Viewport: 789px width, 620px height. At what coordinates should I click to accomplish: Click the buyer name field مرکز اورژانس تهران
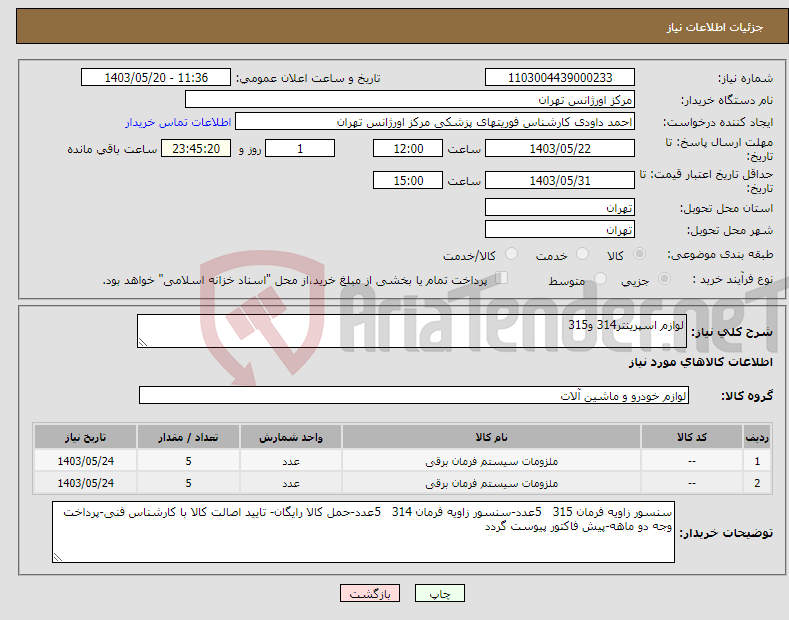[410, 100]
